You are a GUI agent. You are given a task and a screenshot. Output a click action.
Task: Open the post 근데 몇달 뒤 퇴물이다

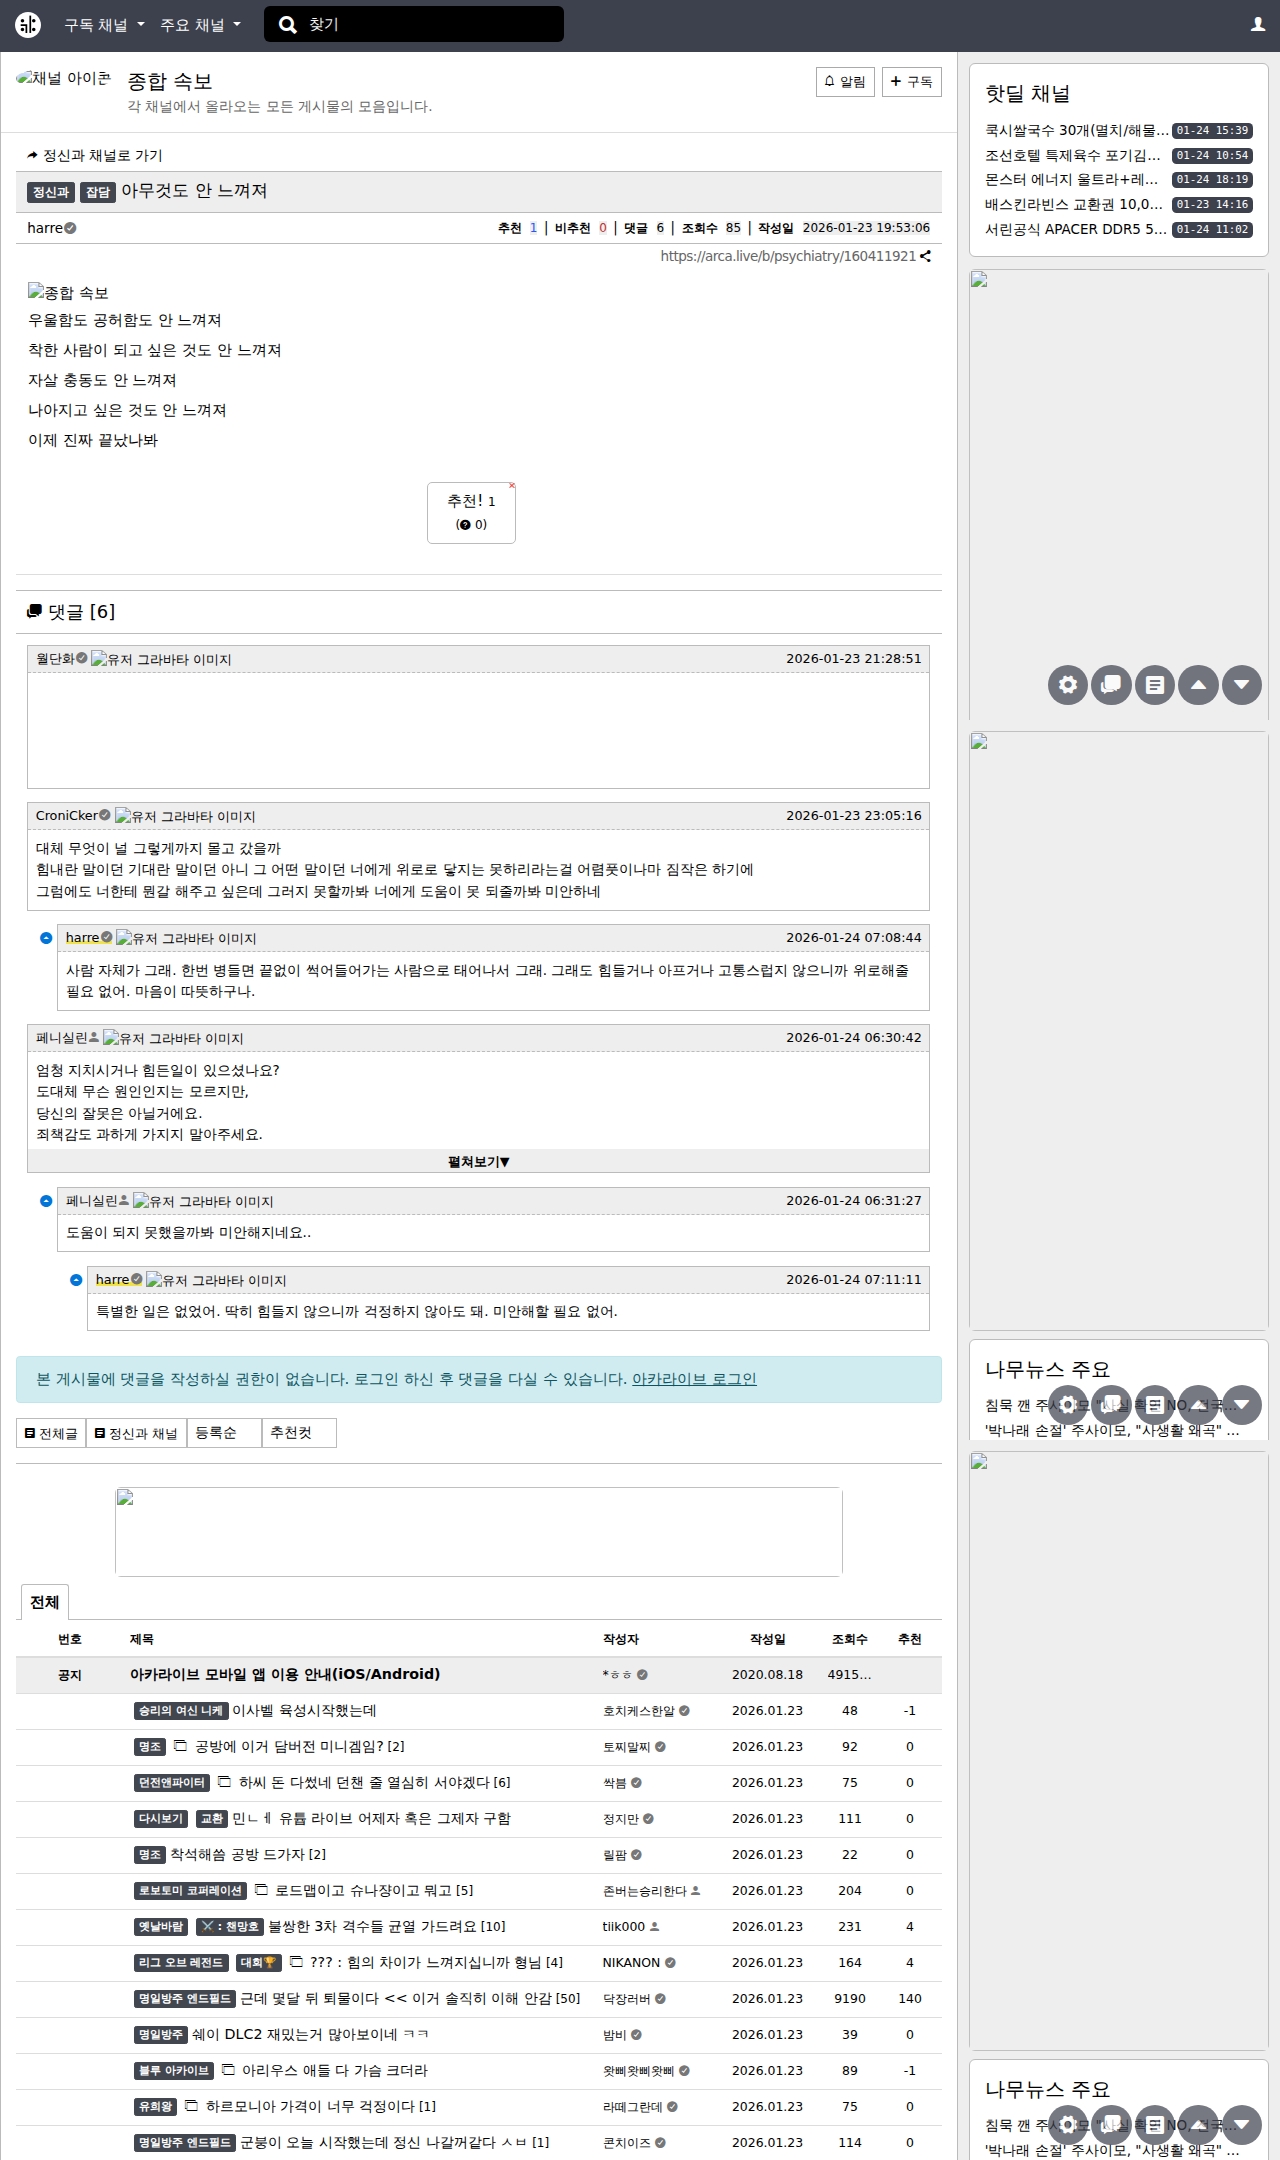coord(397,1999)
